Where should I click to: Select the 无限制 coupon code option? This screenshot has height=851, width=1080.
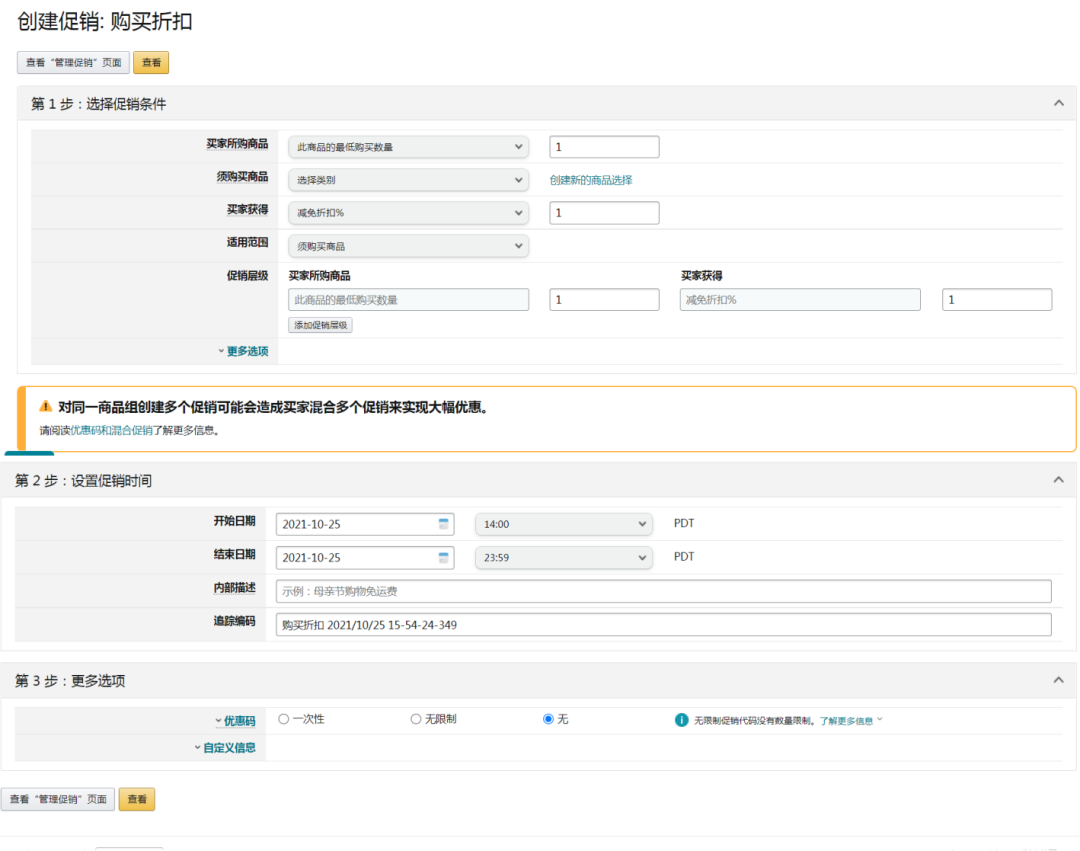click(x=416, y=719)
